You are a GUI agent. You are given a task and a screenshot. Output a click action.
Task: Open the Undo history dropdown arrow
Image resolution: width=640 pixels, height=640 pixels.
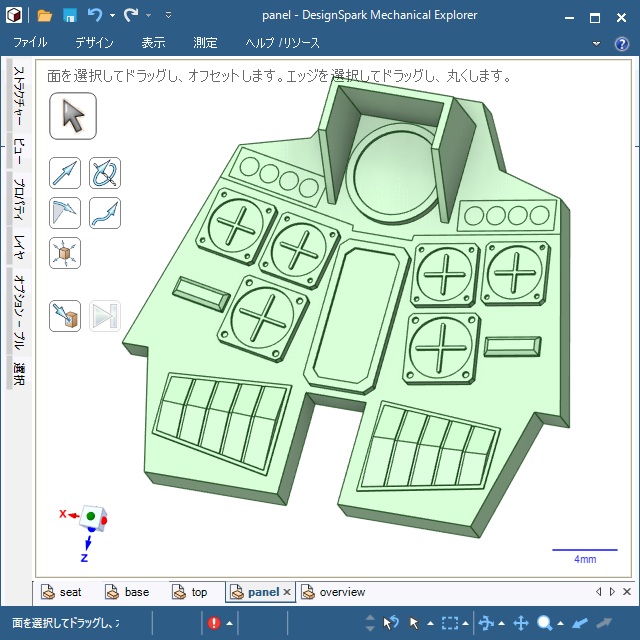click(112, 15)
